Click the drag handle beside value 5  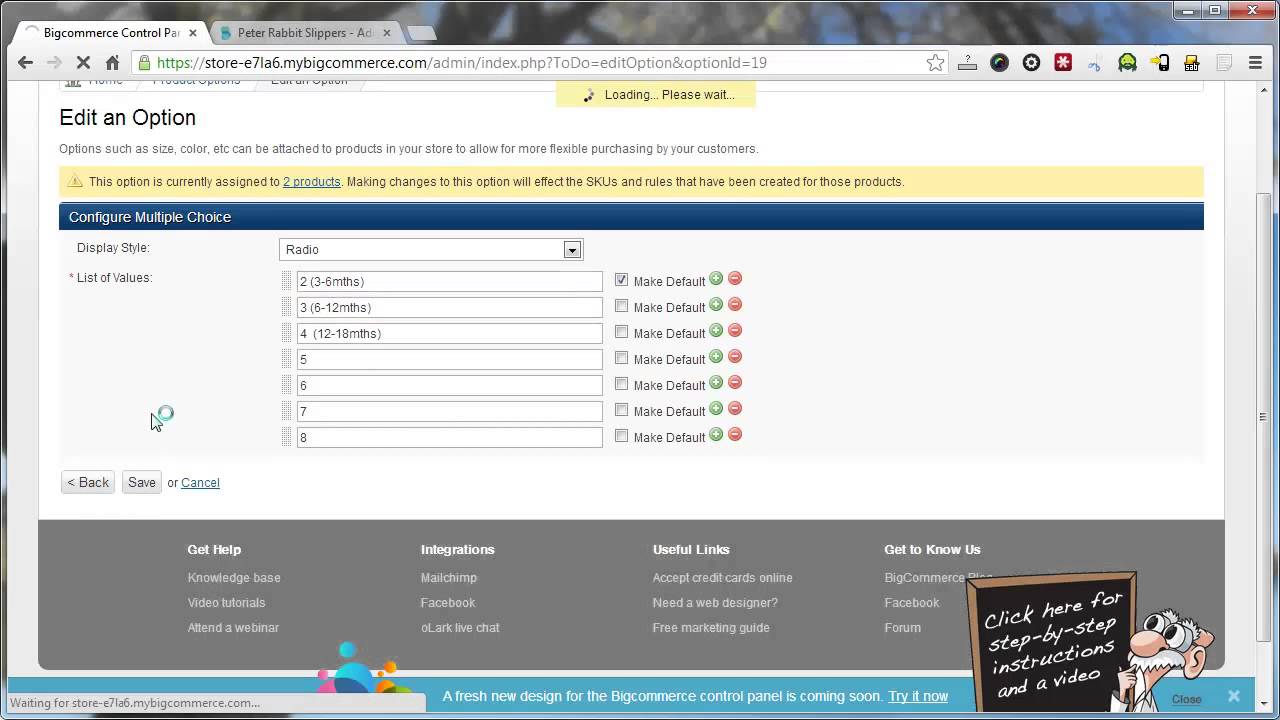click(x=286, y=359)
